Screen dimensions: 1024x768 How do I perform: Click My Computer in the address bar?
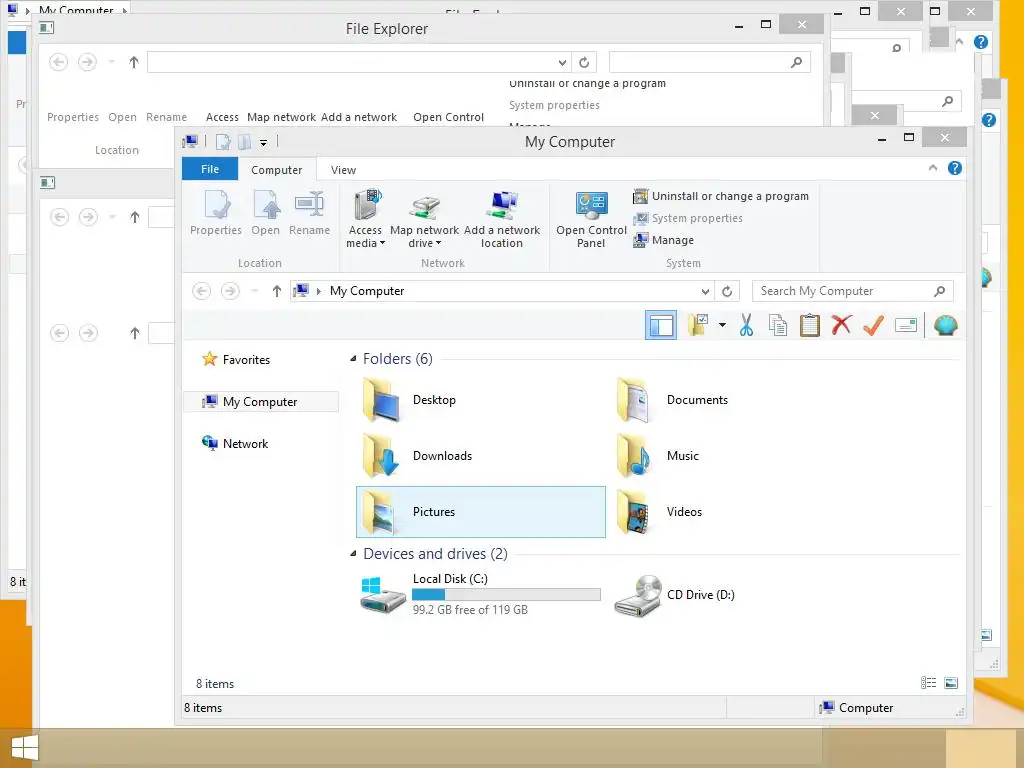(x=367, y=291)
